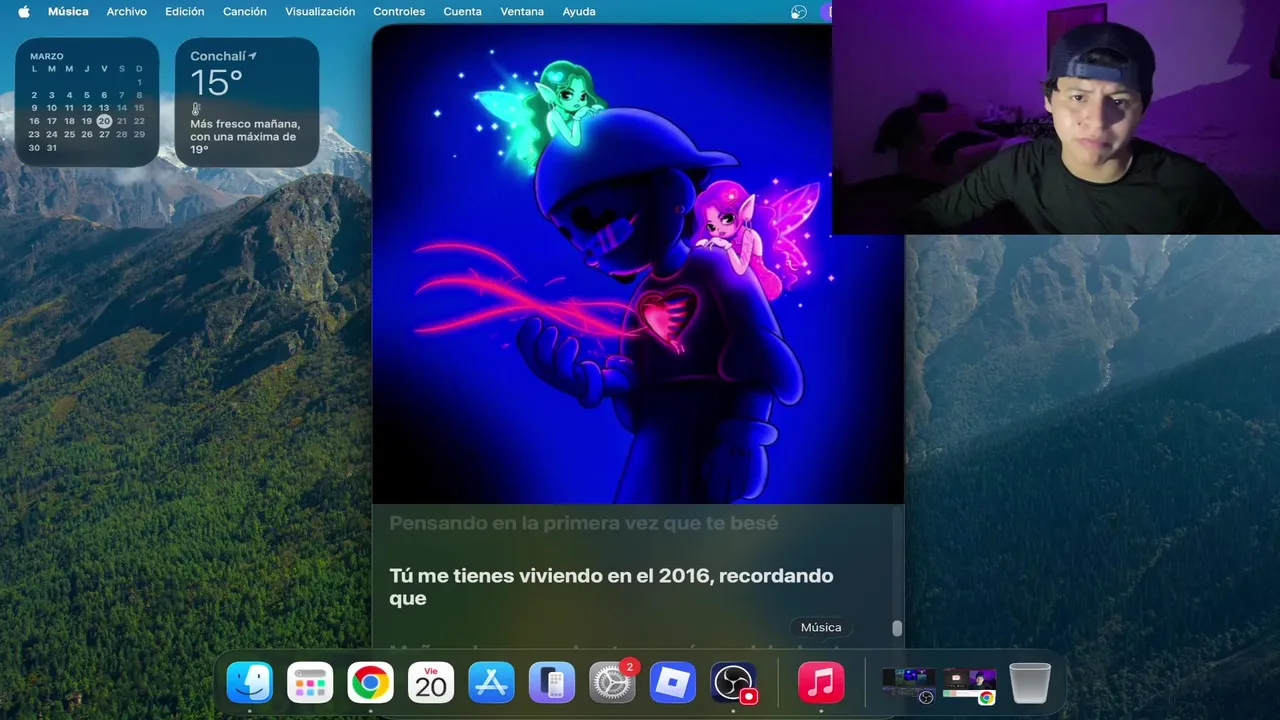Click the thermometer icon in weather widget
1280x720 pixels.
tap(196, 109)
